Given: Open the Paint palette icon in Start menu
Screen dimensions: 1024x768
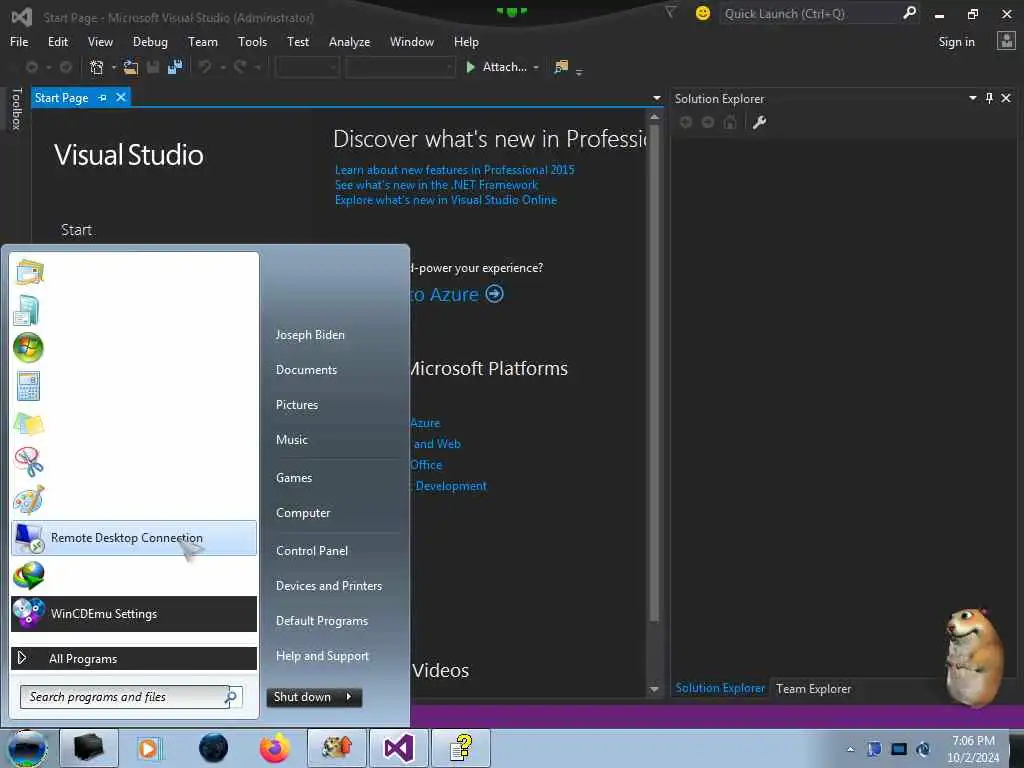Looking at the screenshot, I should [28, 500].
